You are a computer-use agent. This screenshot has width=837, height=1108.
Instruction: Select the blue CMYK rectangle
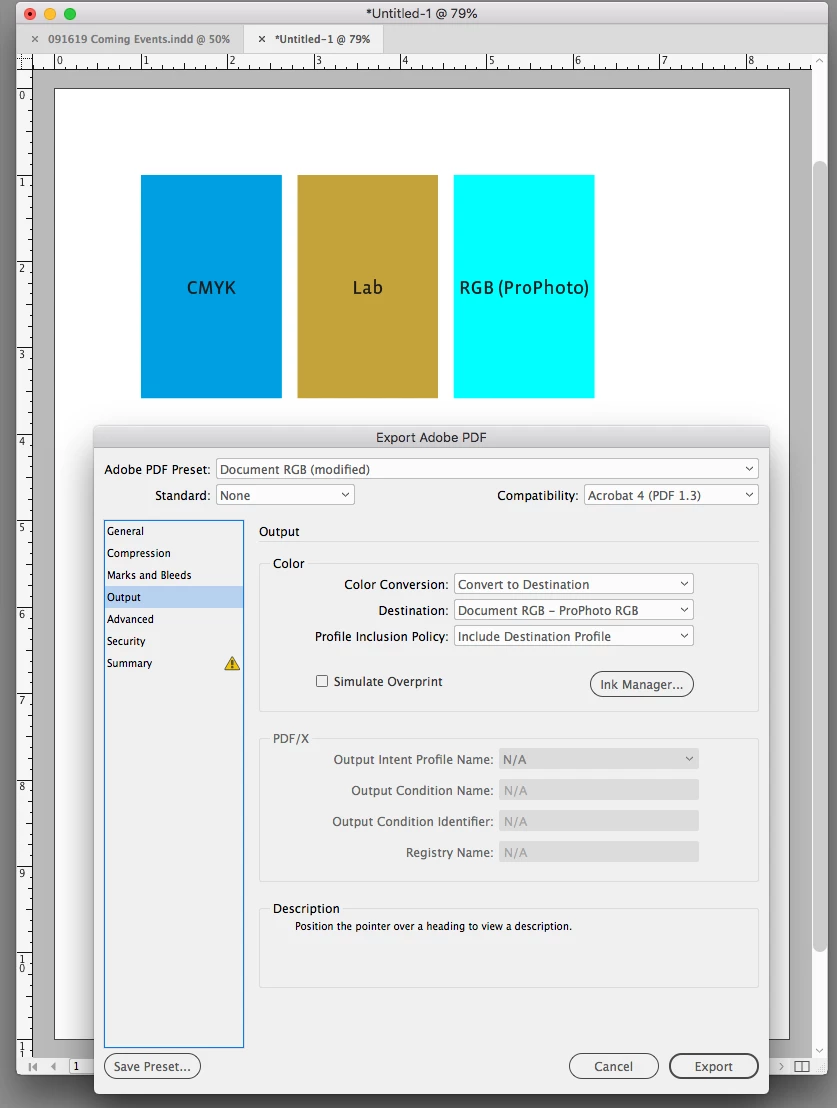(211, 286)
